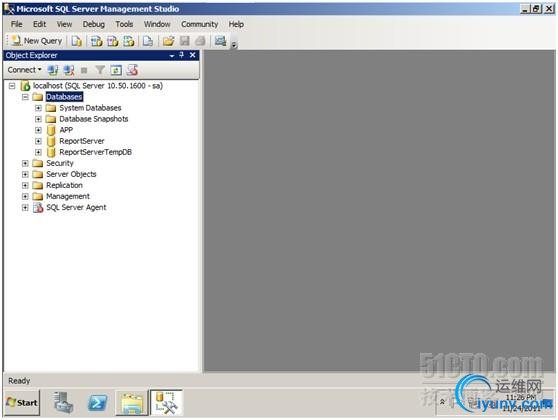The height and width of the screenshot is (420, 558).
Task: Start an Analysis Services MDX Query
Action: coord(96,41)
